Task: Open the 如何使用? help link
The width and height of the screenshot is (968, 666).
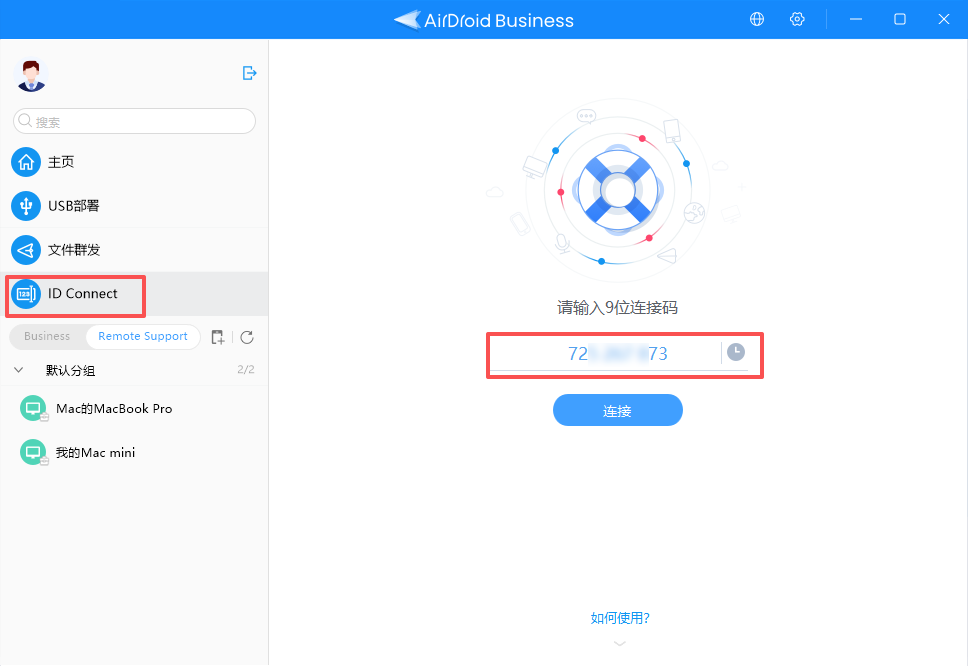Action: coord(620,618)
